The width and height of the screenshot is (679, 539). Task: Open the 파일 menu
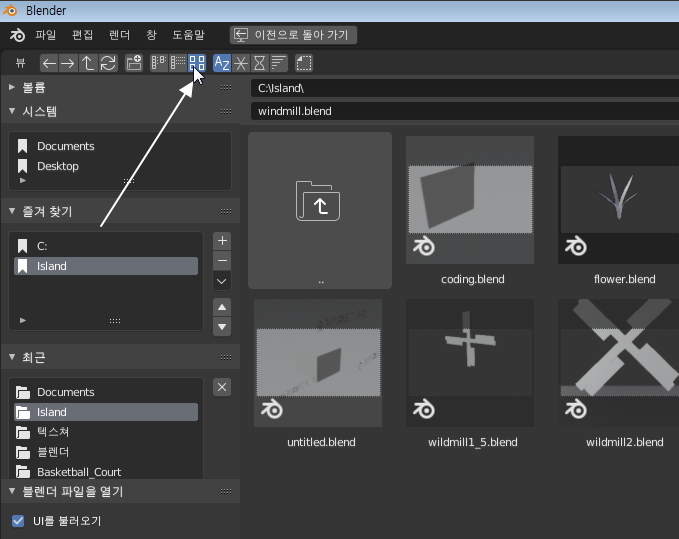(45, 35)
